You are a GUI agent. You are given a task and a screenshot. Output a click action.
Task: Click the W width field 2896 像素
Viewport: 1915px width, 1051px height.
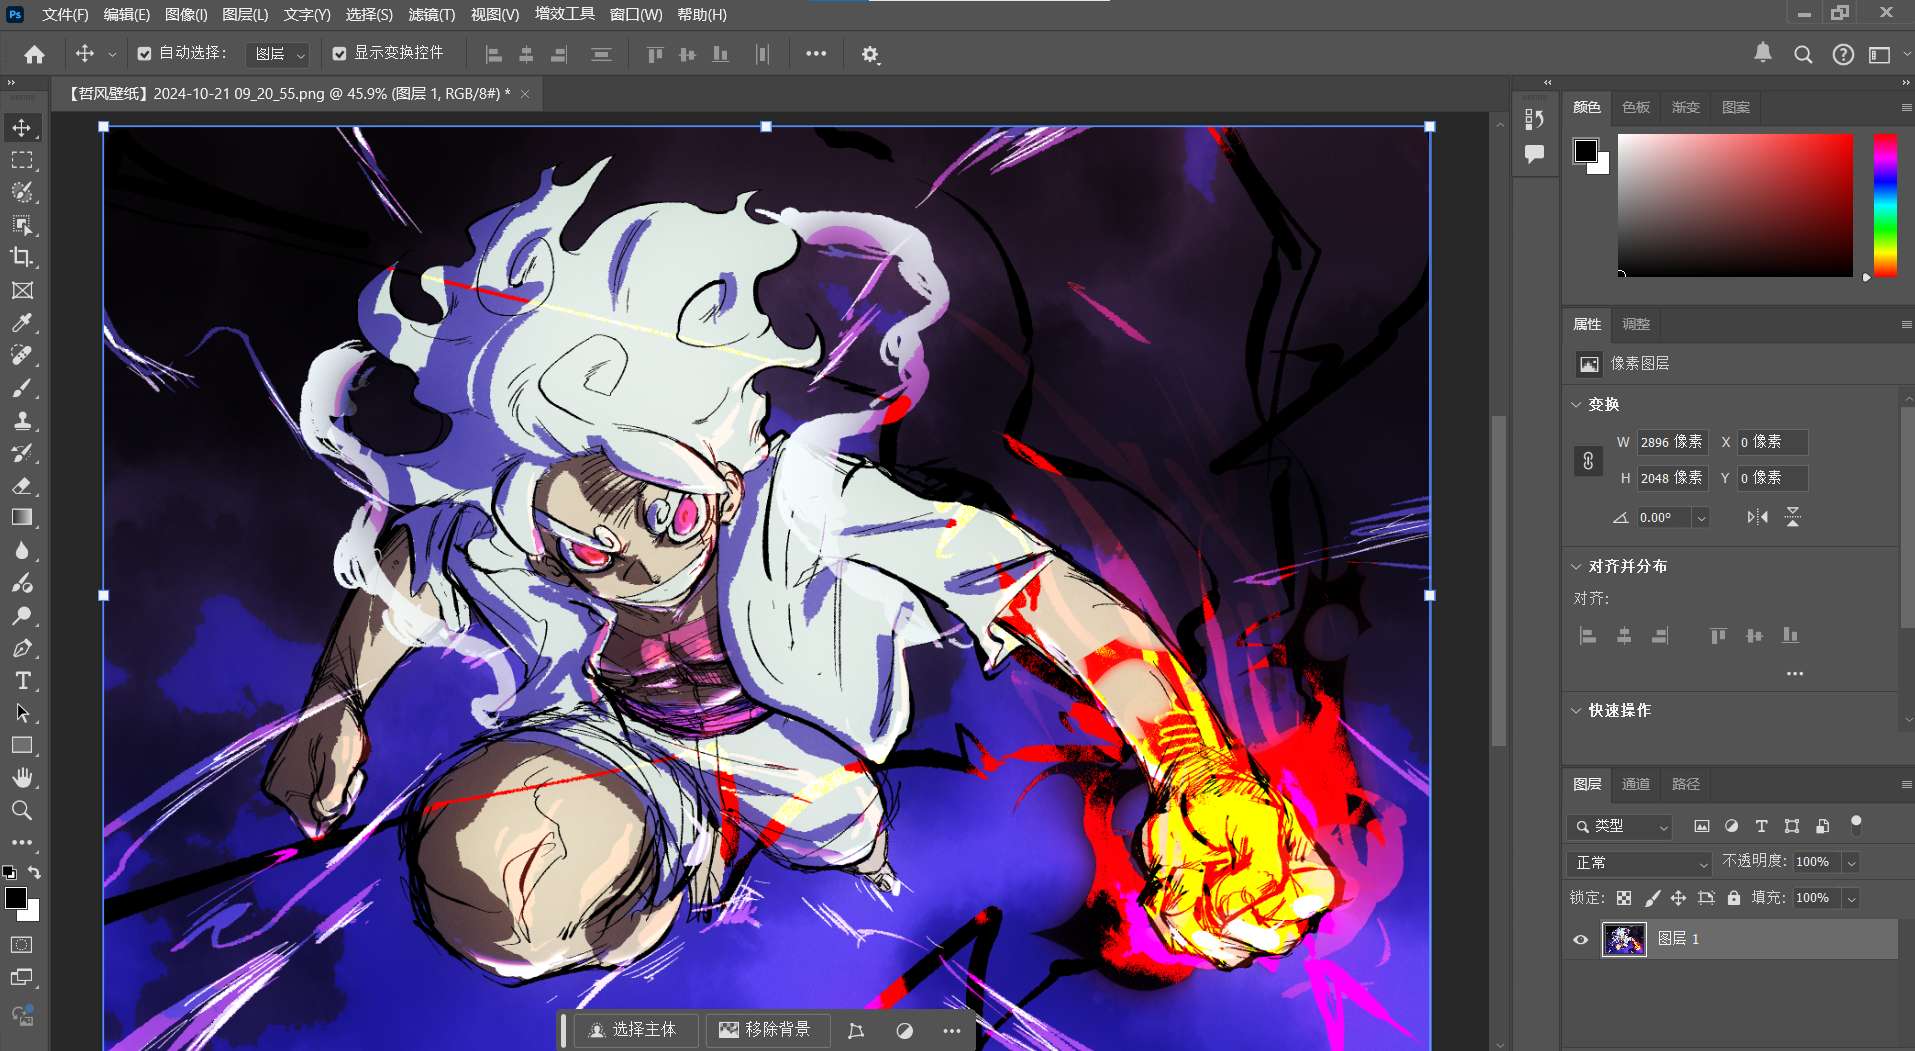pos(1671,442)
